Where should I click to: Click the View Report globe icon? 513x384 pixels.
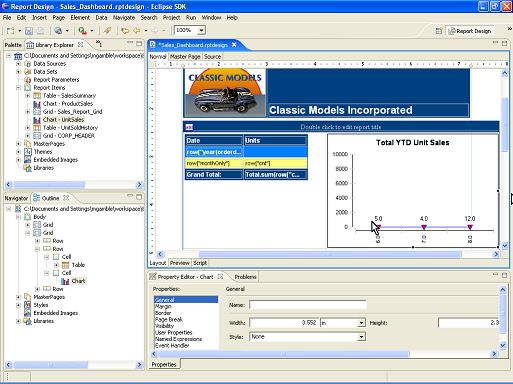(58, 31)
